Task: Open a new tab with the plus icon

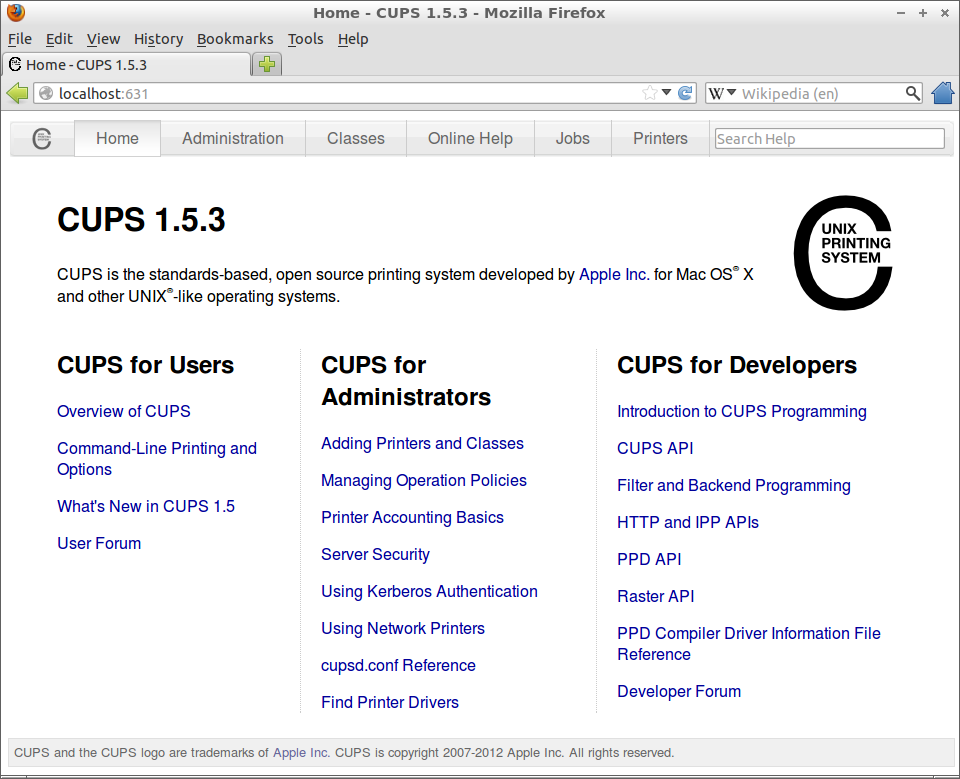Action: [x=267, y=64]
